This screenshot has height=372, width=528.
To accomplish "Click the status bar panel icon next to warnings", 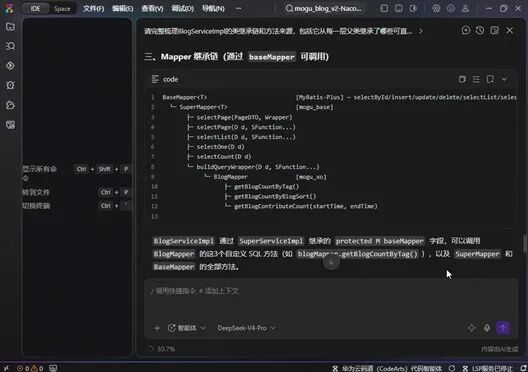I will click(53, 368).
